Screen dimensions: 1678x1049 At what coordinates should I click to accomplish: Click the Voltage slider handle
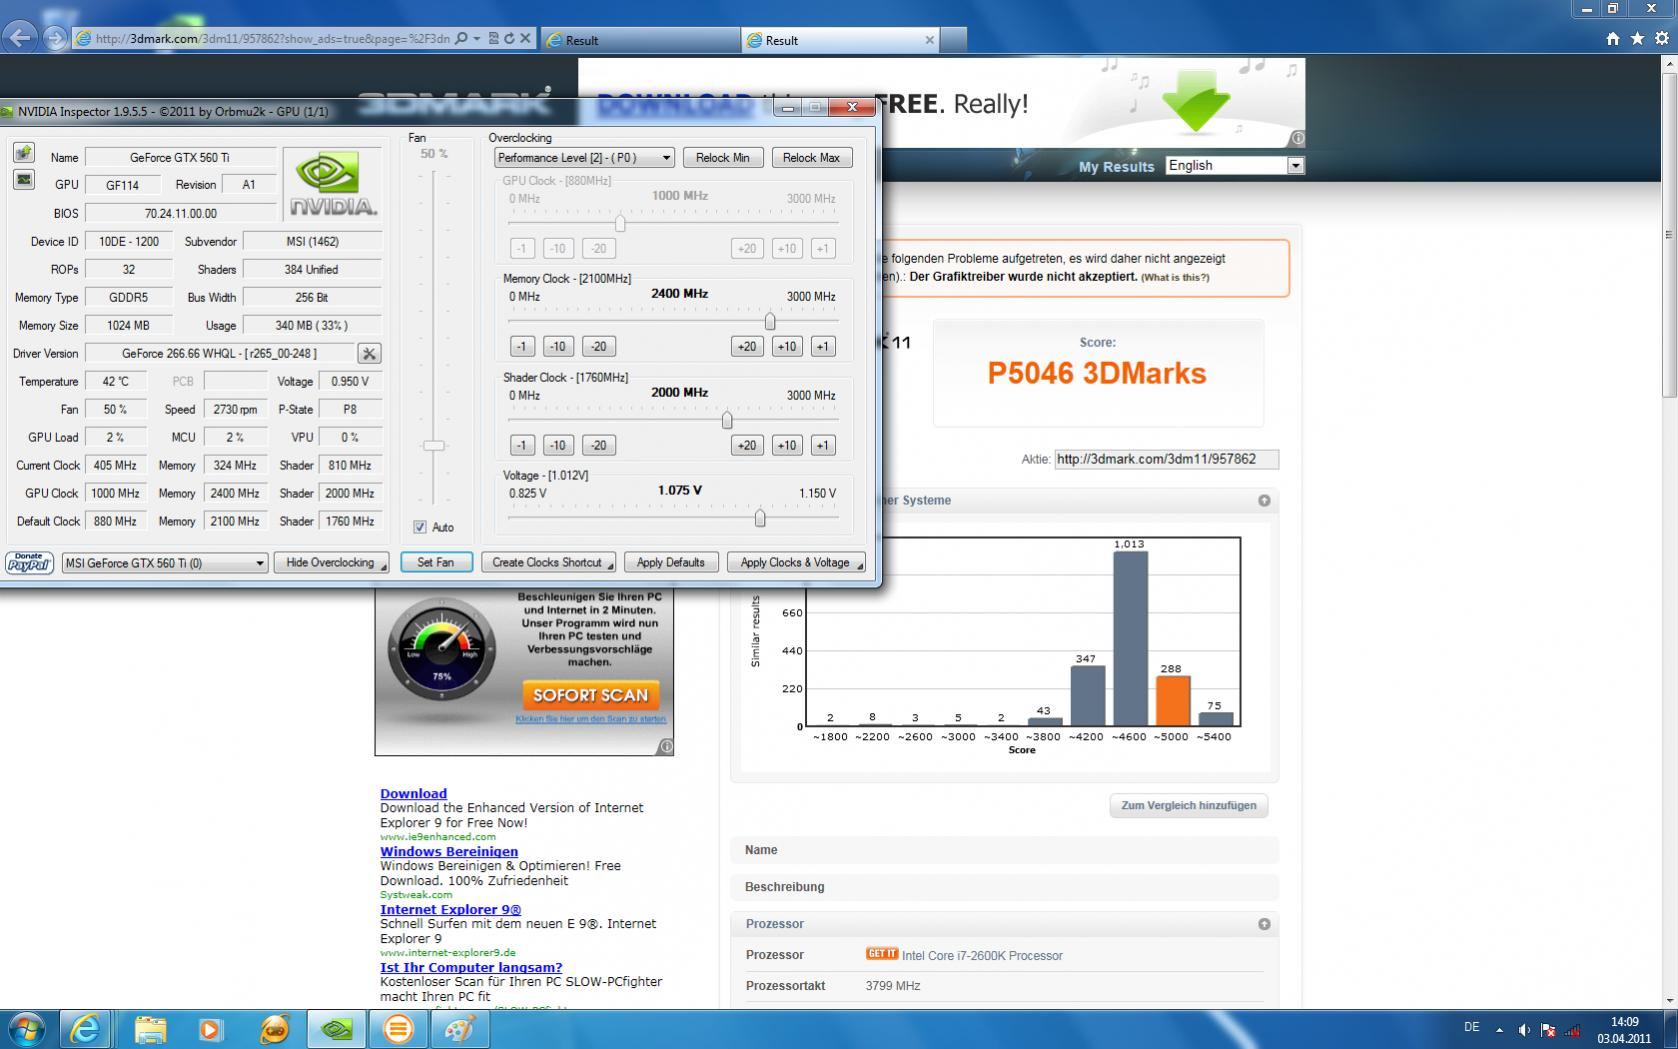click(x=760, y=518)
